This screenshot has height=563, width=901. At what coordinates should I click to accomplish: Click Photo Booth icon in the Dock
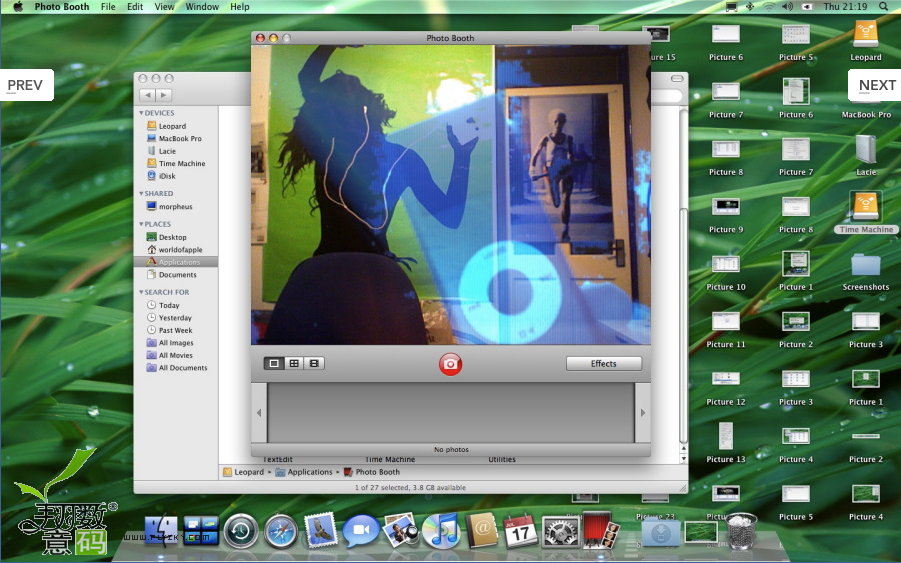tap(600, 530)
